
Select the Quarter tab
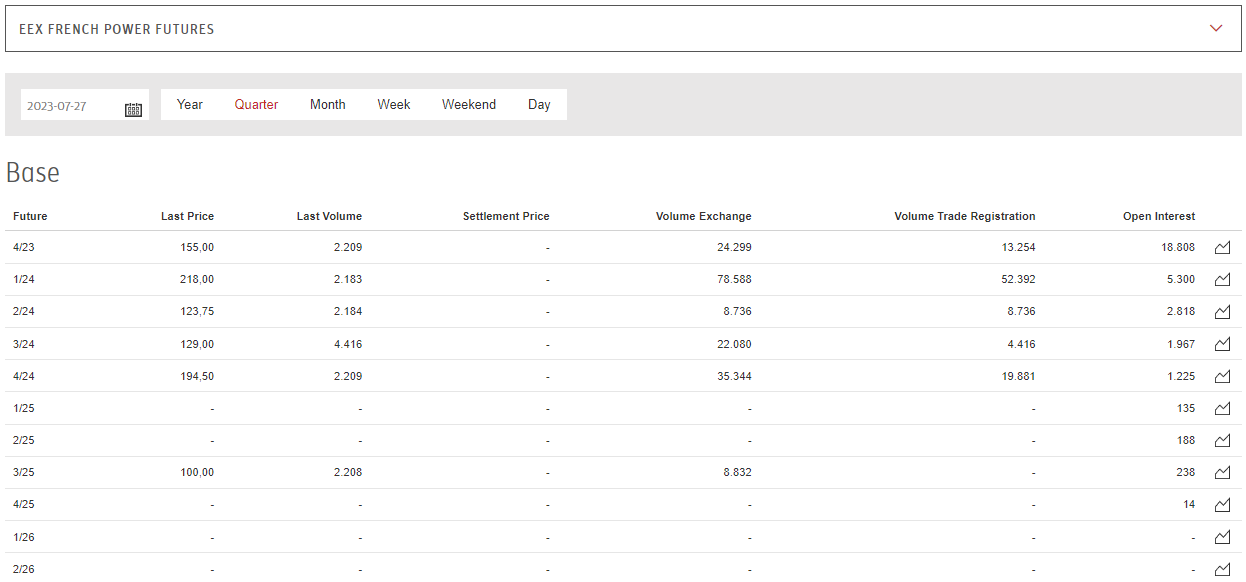click(256, 104)
